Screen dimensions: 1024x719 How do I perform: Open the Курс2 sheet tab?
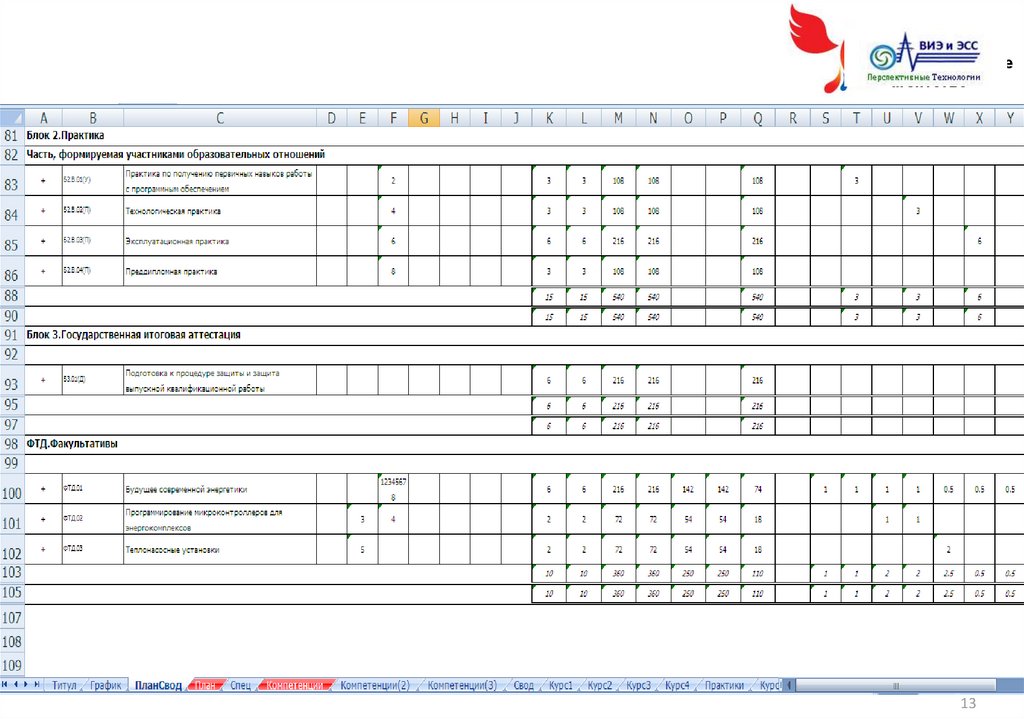[x=600, y=685]
